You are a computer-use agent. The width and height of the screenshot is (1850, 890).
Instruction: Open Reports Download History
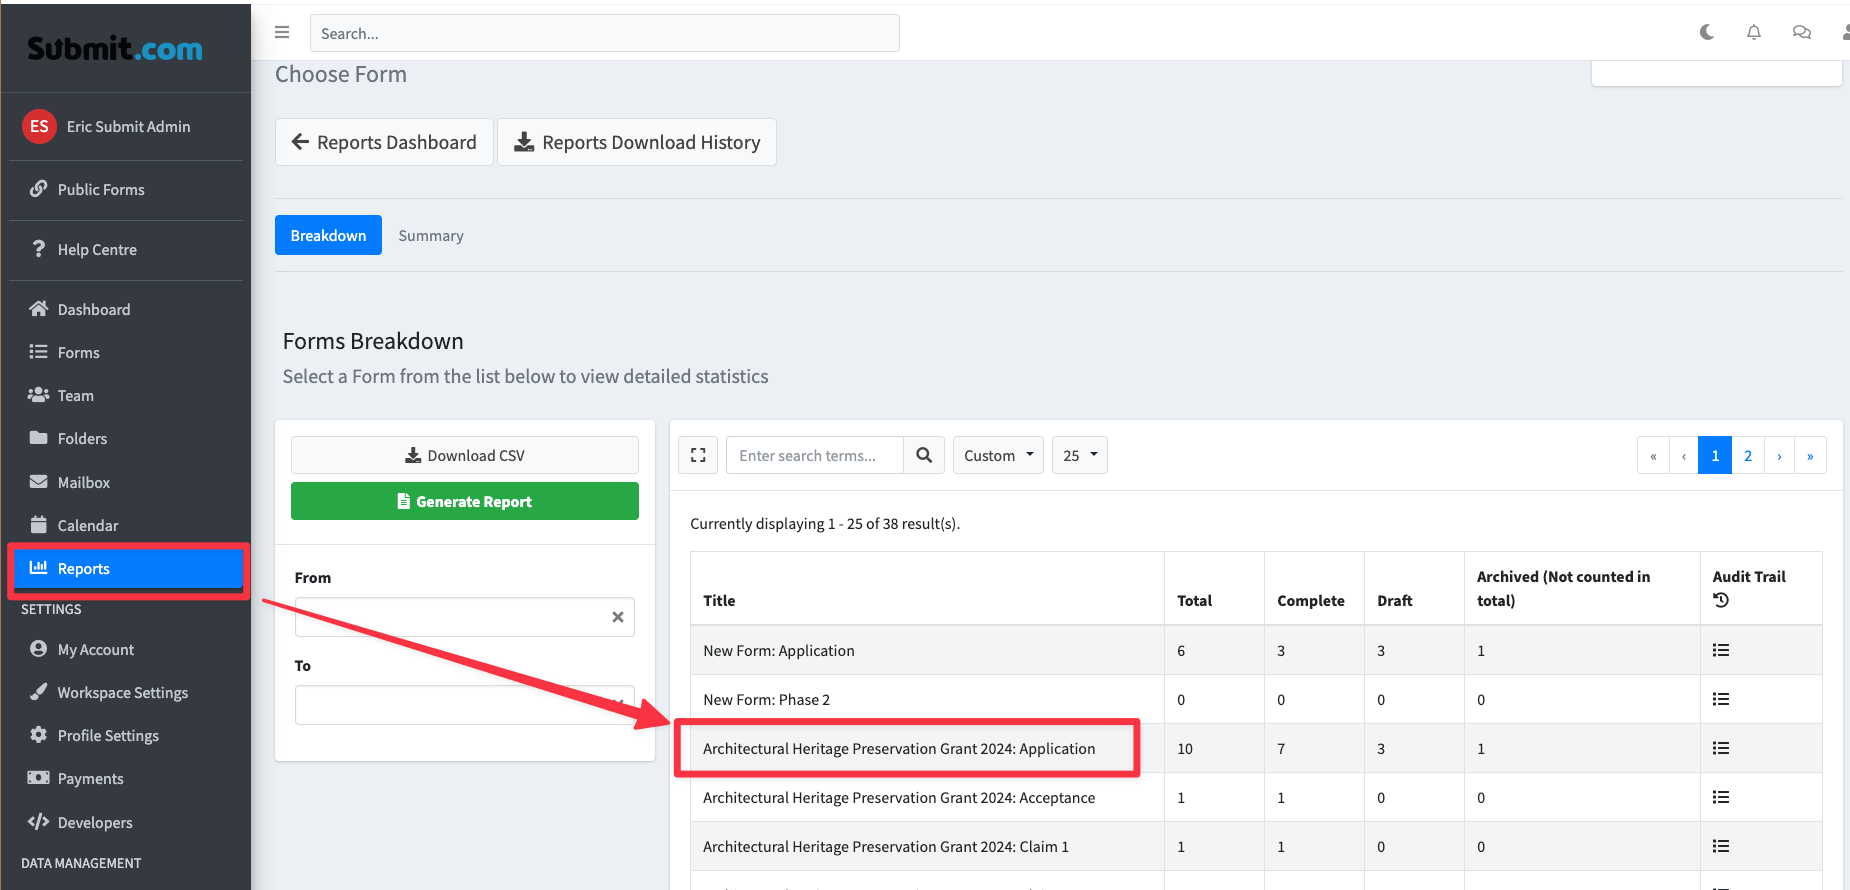click(x=637, y=142)
